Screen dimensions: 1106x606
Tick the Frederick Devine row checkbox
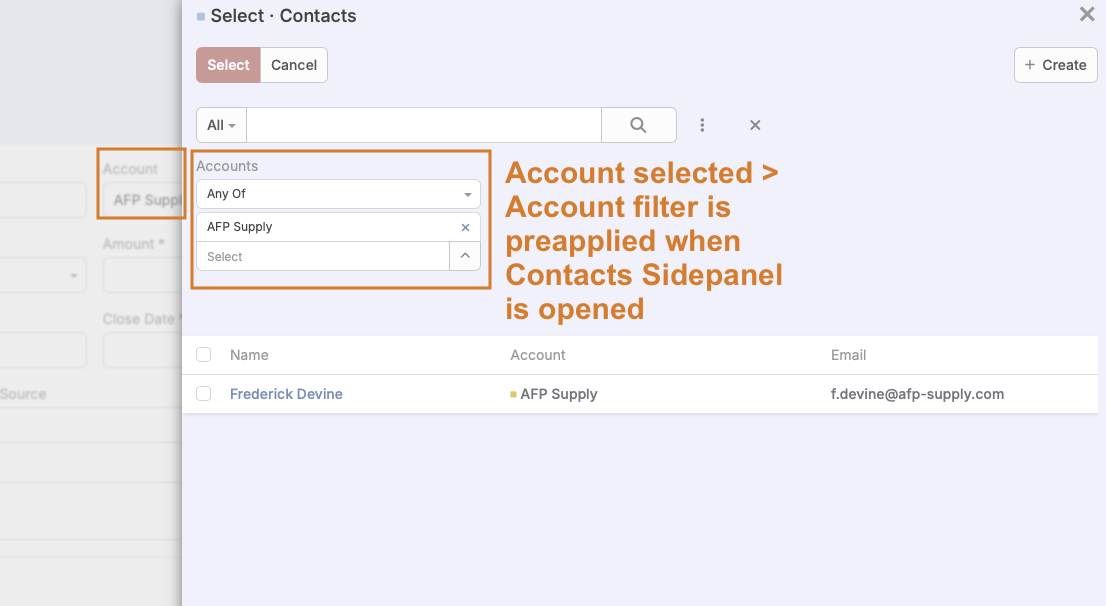204,394
